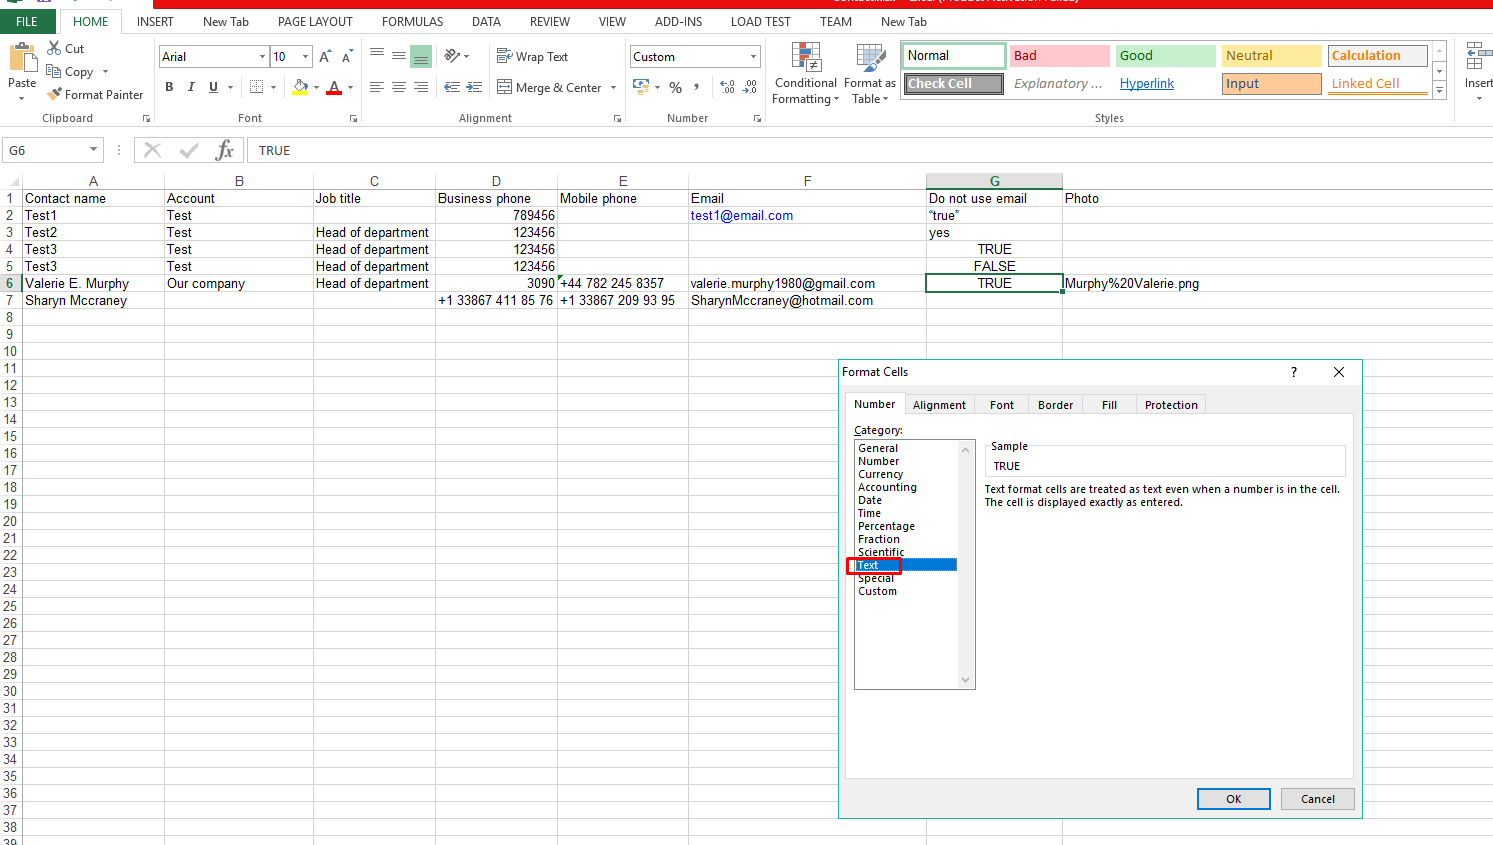Expand the cell Styles gallery More arrow
This screenshot has width=1493, height=845.
tap(1440, 90)
